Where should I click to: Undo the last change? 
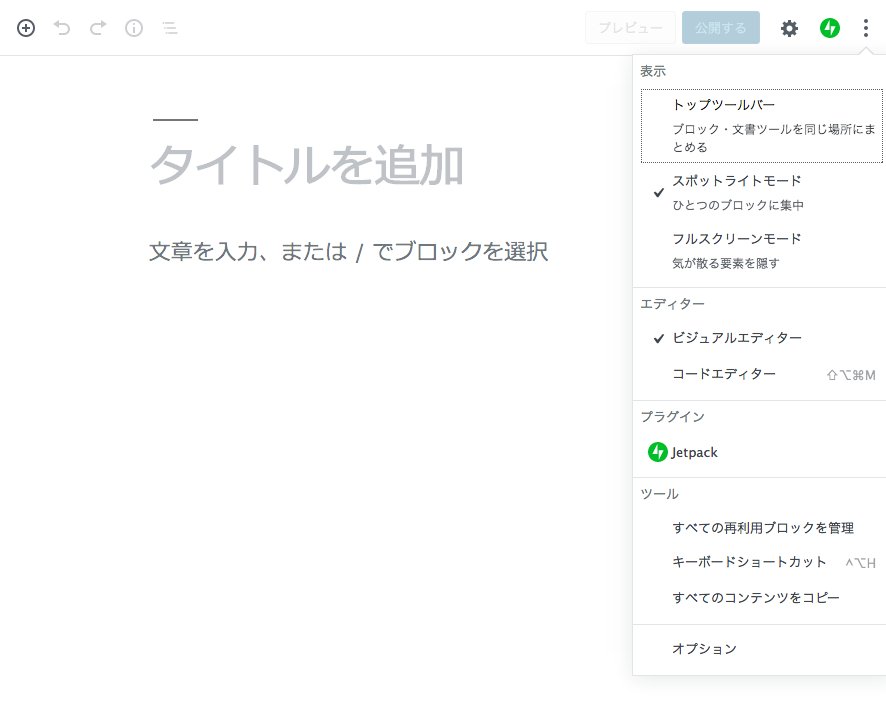[x=62, y=28]
